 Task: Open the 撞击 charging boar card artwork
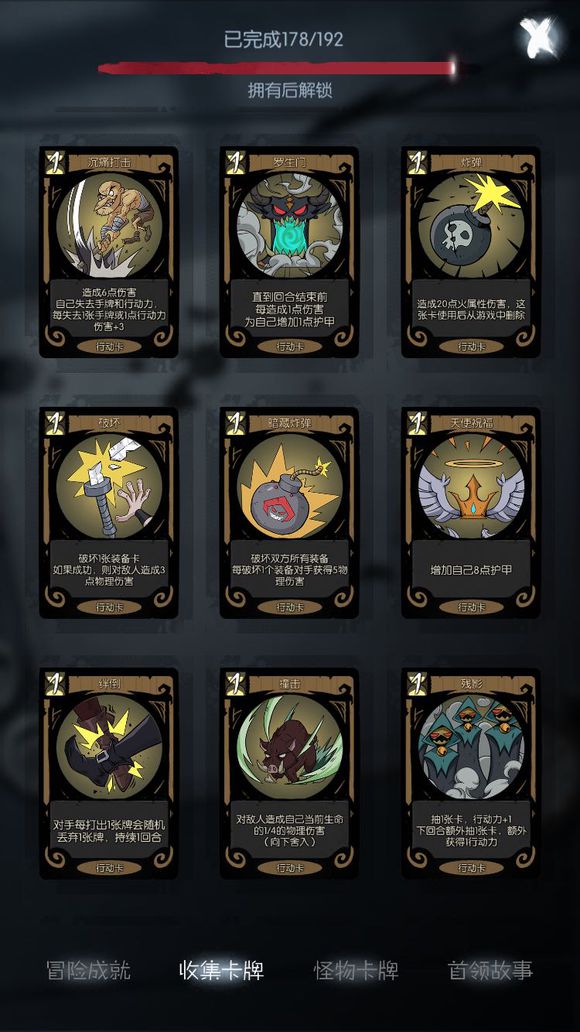tap(290, 746)
